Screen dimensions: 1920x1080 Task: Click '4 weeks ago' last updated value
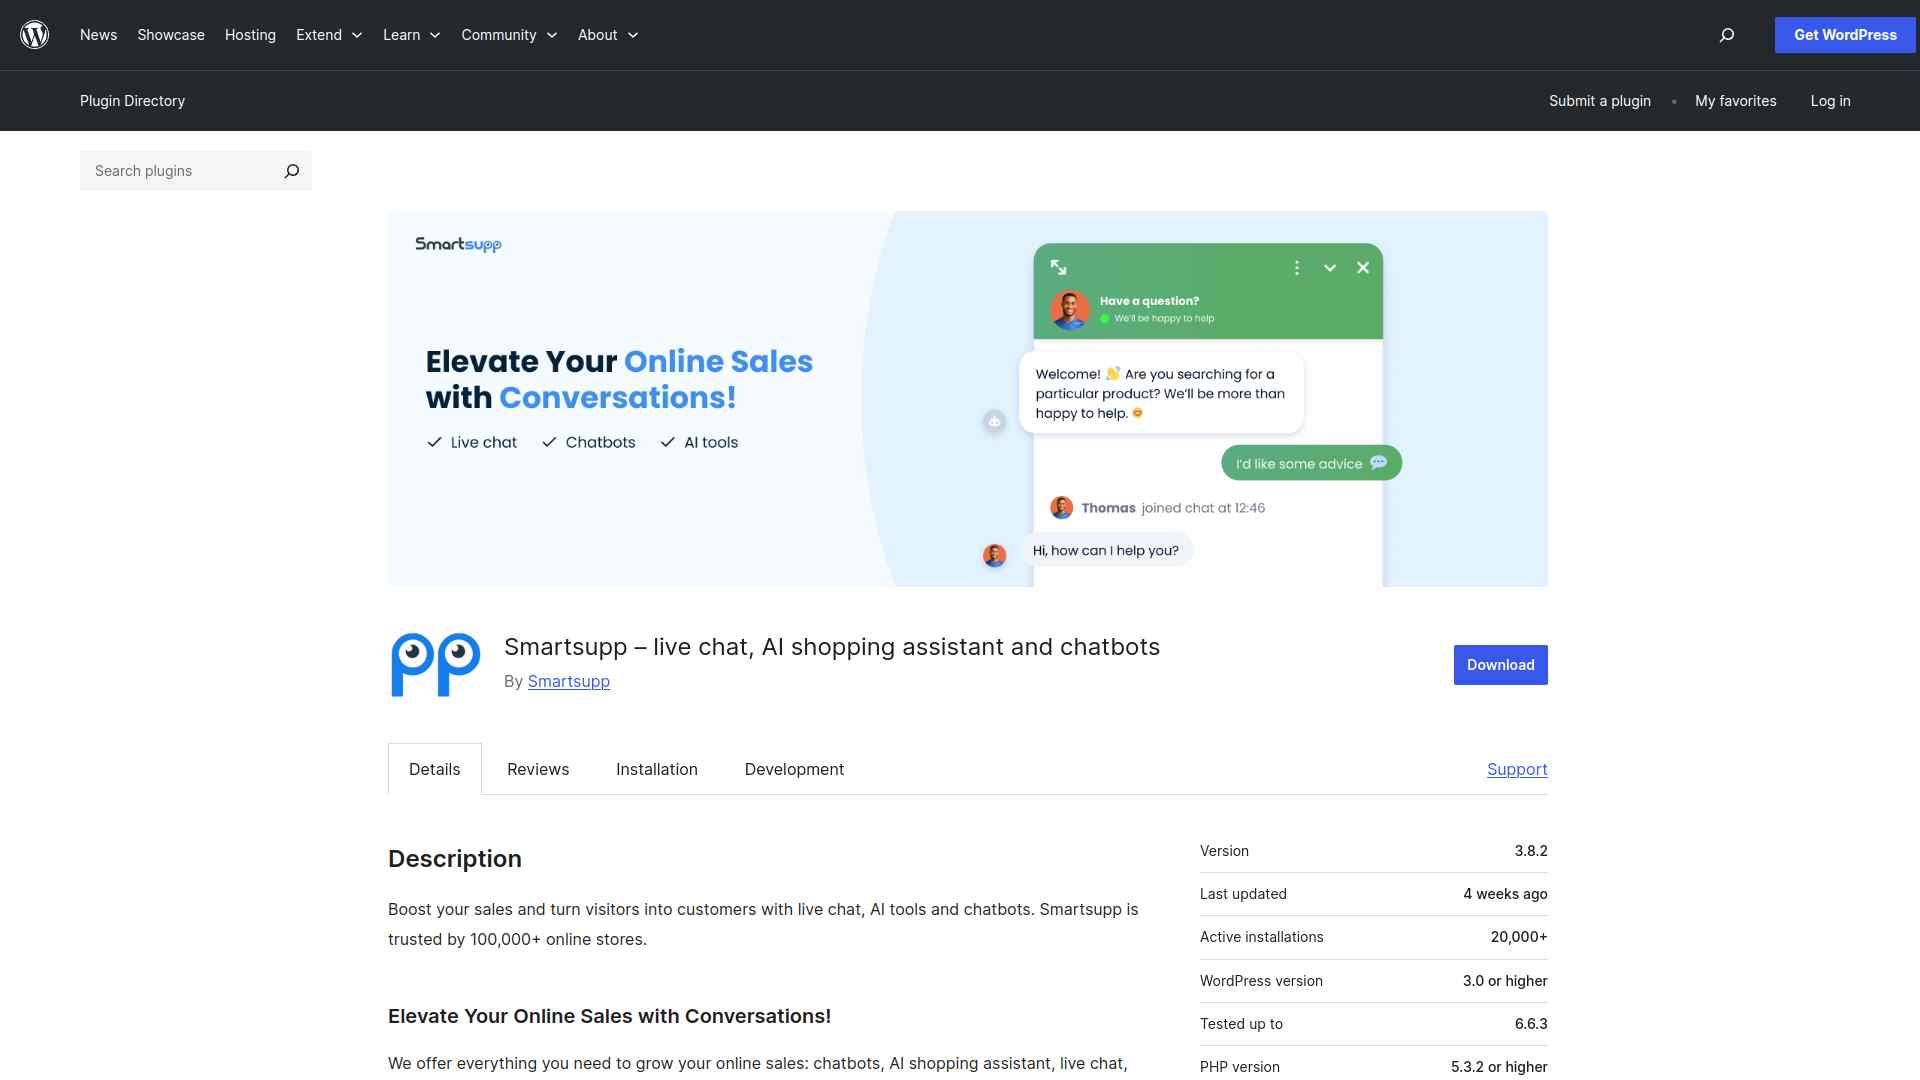click(x=1505, y=894)
